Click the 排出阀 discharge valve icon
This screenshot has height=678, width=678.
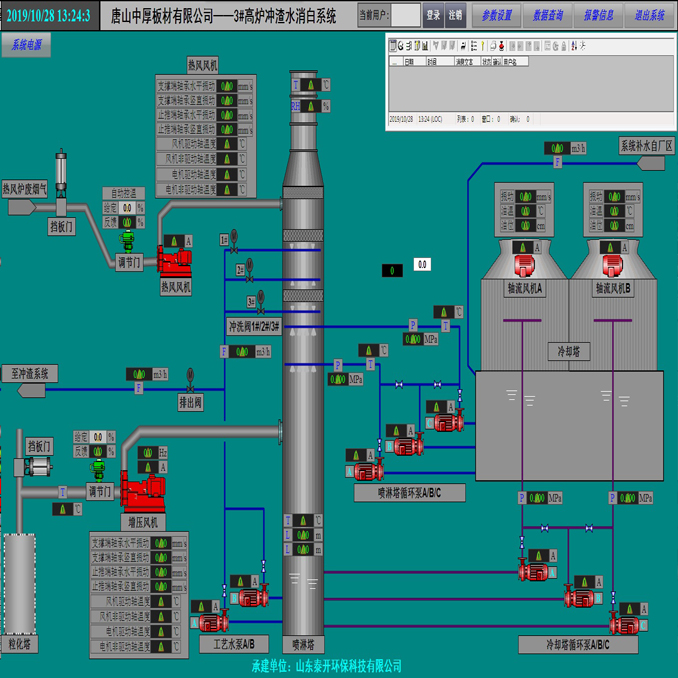[x=190, y=380]
